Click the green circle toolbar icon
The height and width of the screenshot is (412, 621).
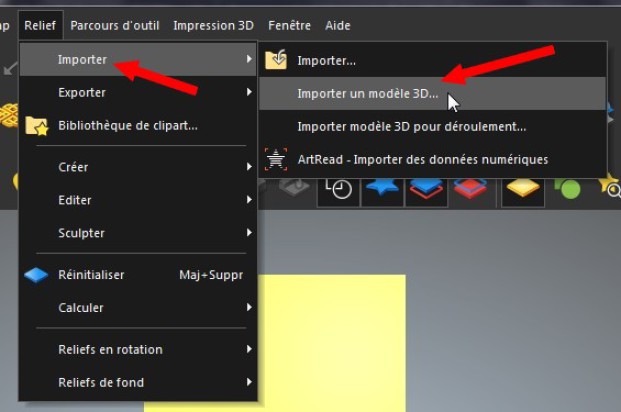pyautogui.click(x=568, y=189)
